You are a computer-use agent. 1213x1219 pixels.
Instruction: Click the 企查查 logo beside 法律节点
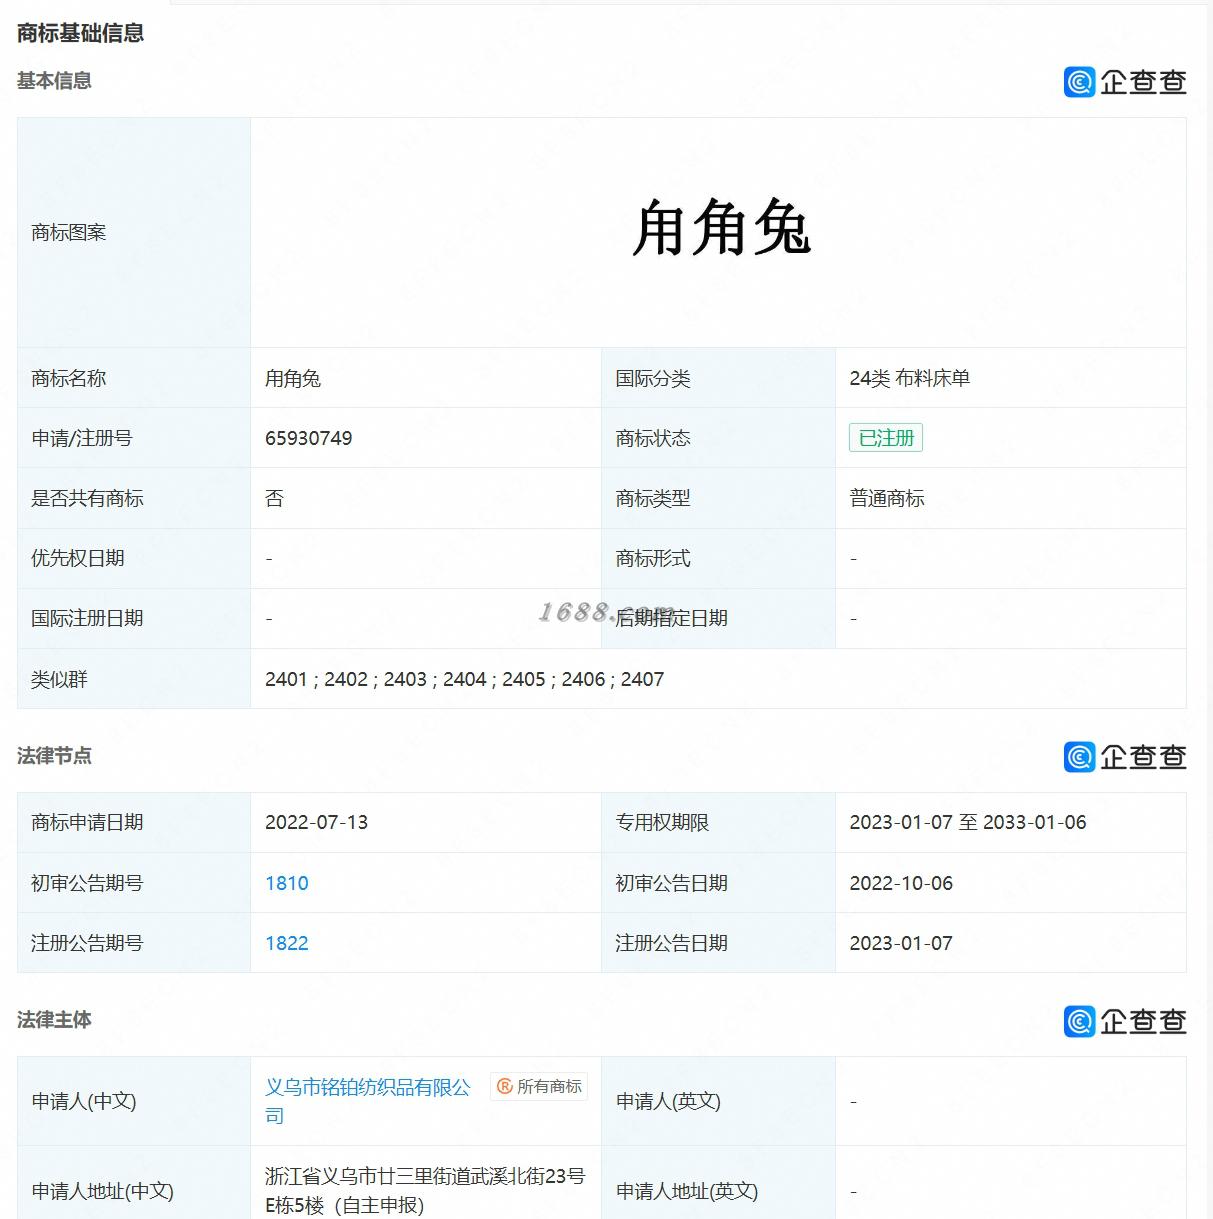[1125, 757]
